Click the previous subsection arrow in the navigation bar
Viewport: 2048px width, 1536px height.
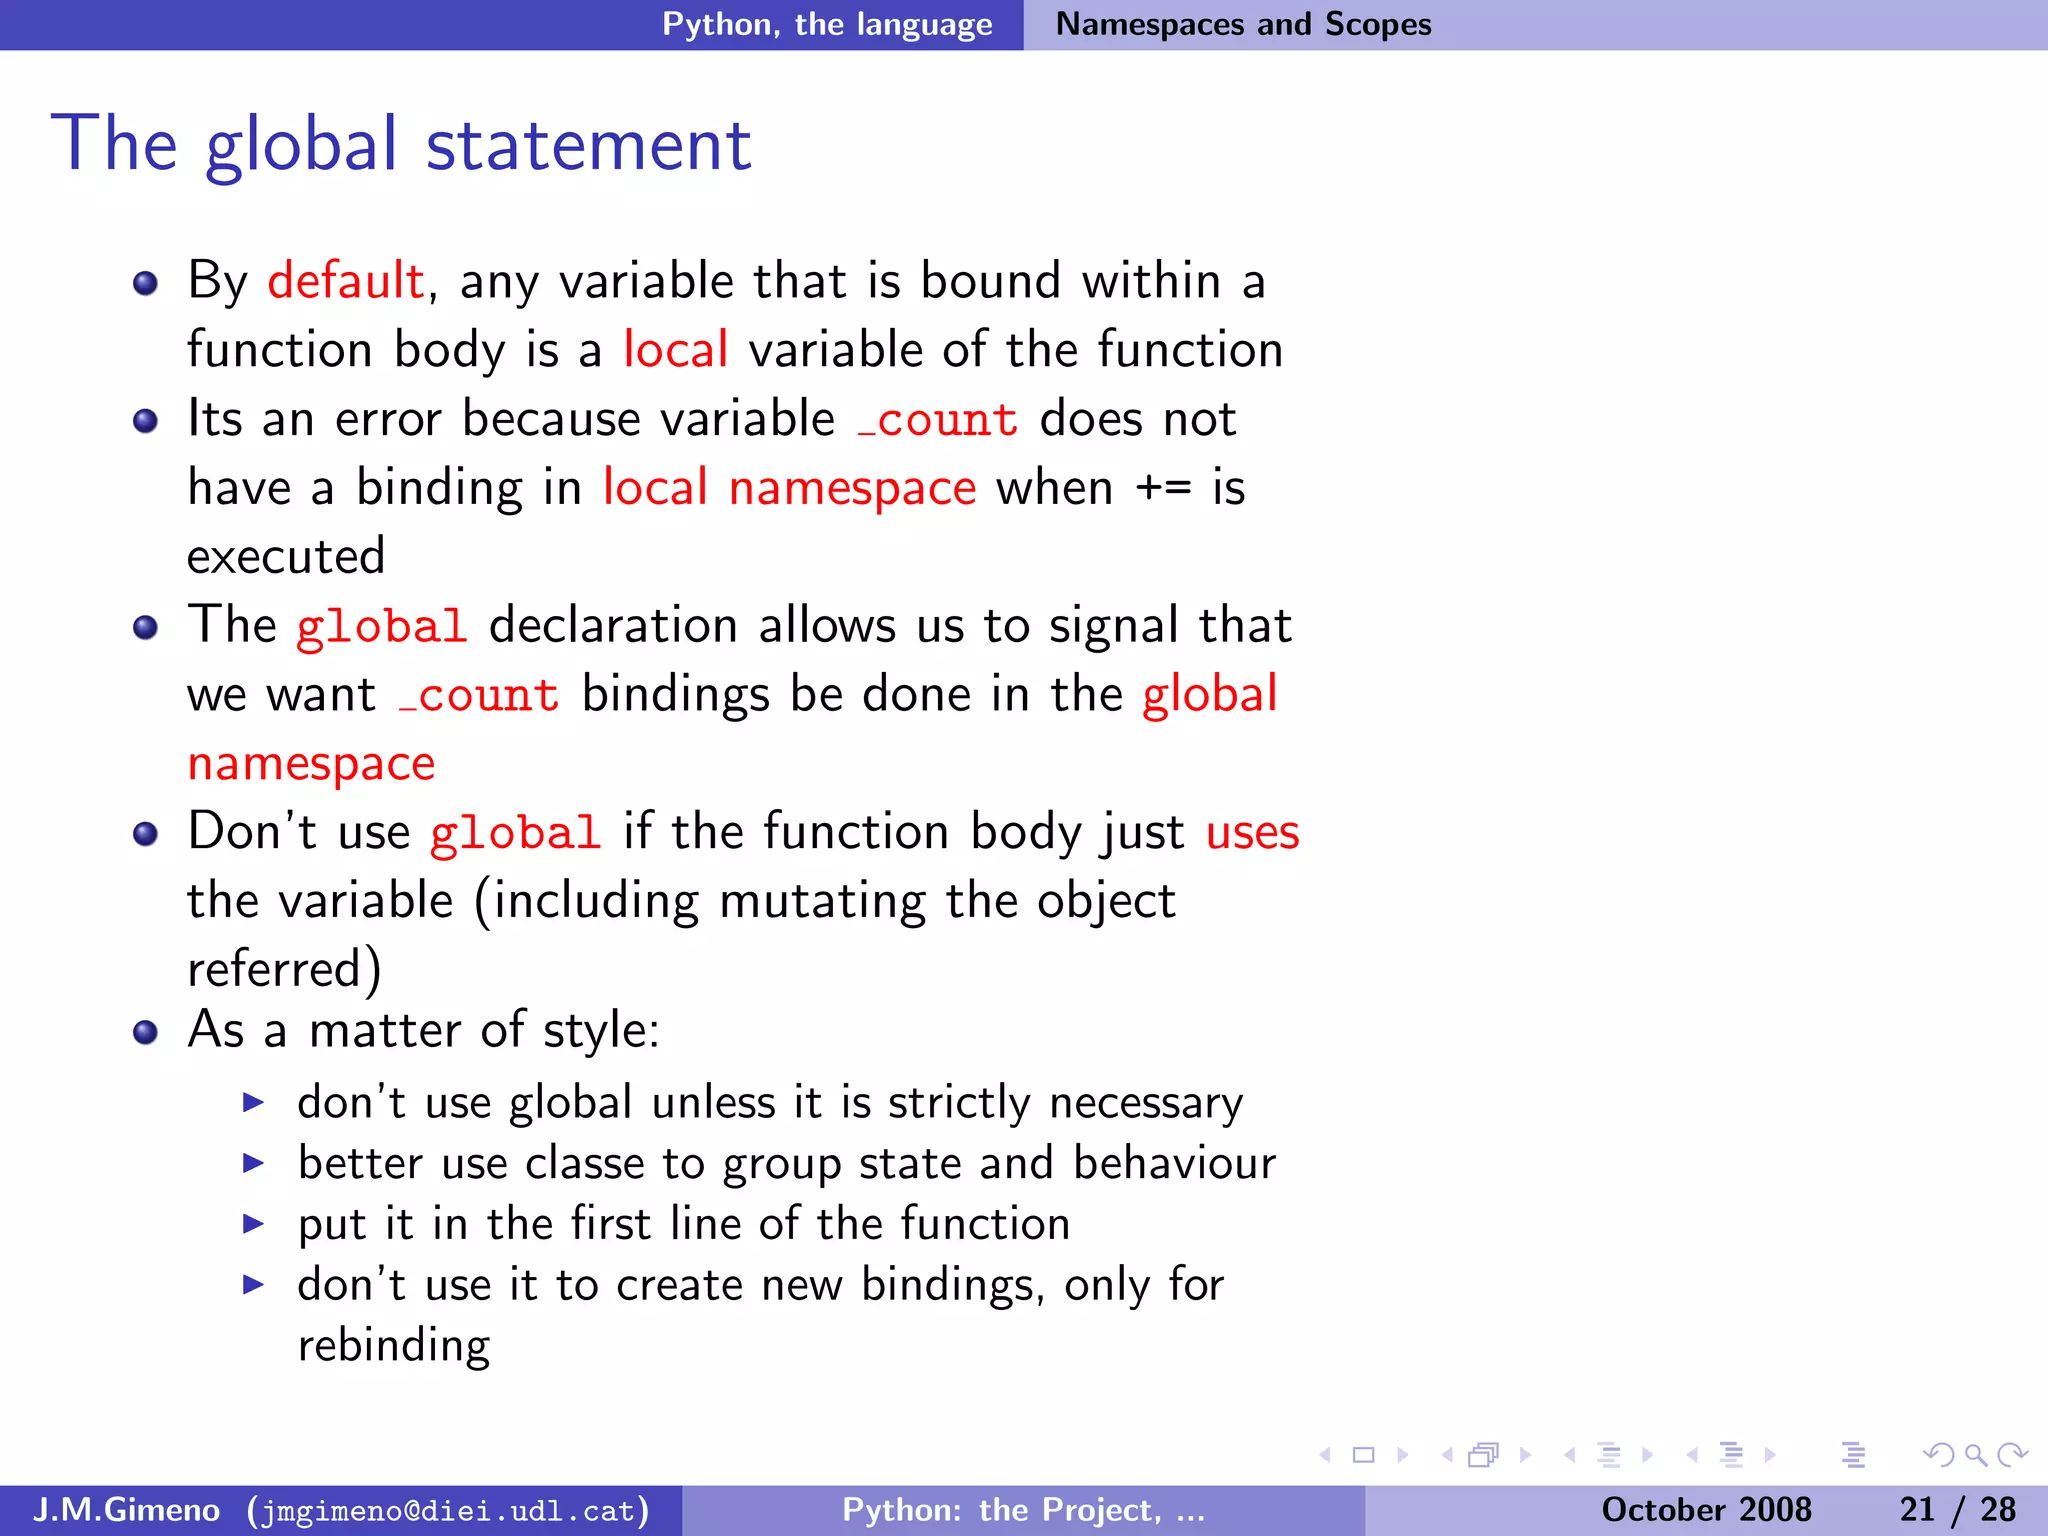(x=1570, y=1455)
